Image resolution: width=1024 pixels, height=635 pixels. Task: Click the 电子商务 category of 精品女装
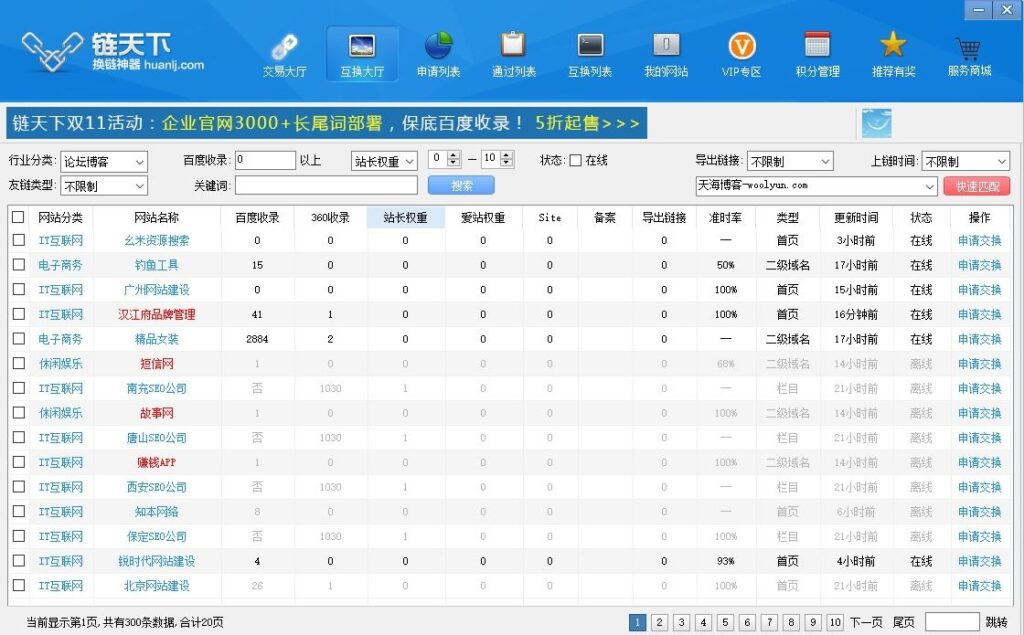tap(61, 339)
